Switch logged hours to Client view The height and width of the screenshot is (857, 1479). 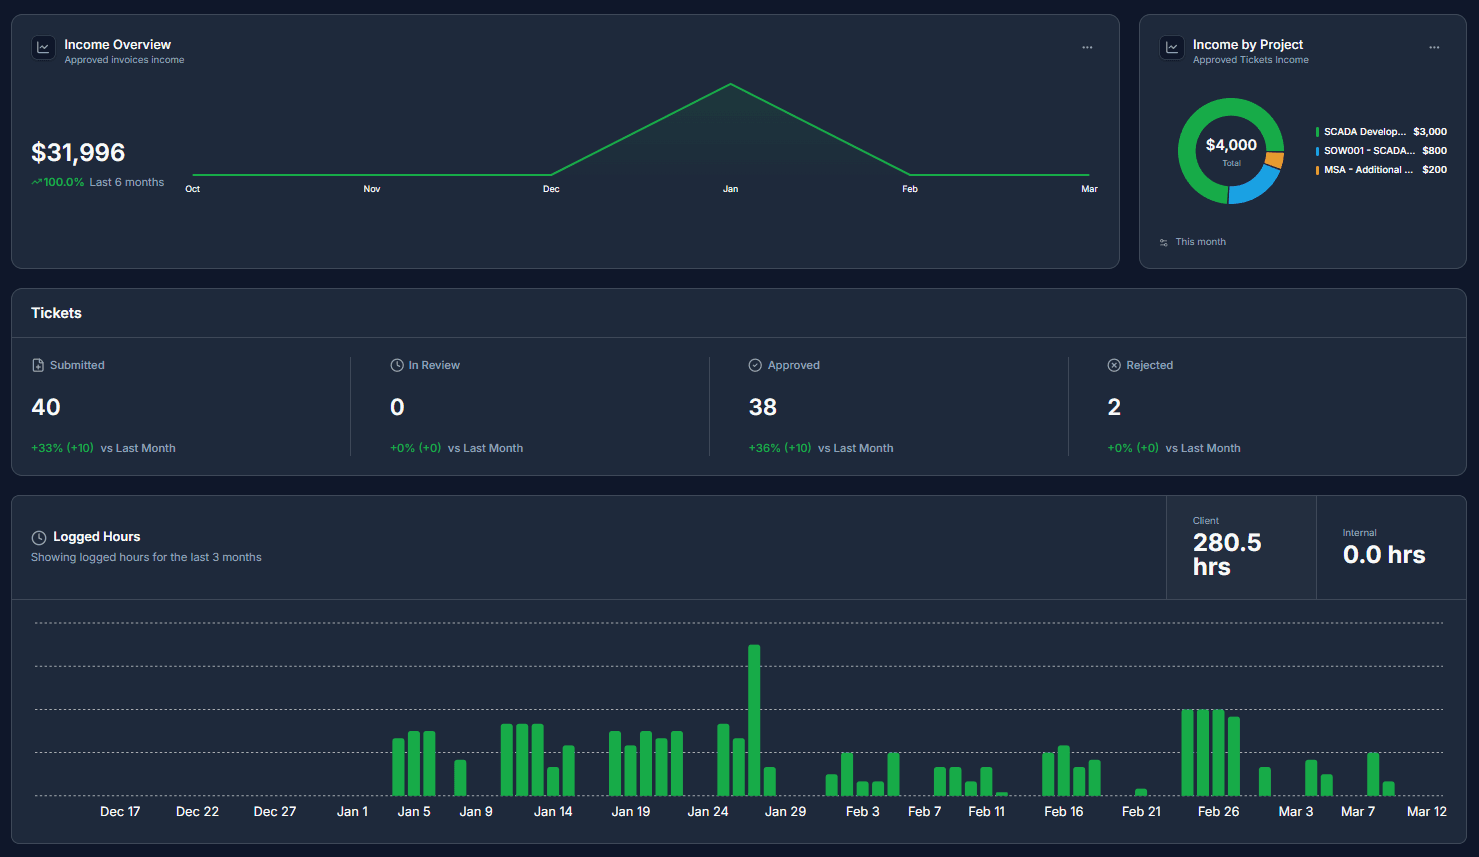coord(1240,548)
